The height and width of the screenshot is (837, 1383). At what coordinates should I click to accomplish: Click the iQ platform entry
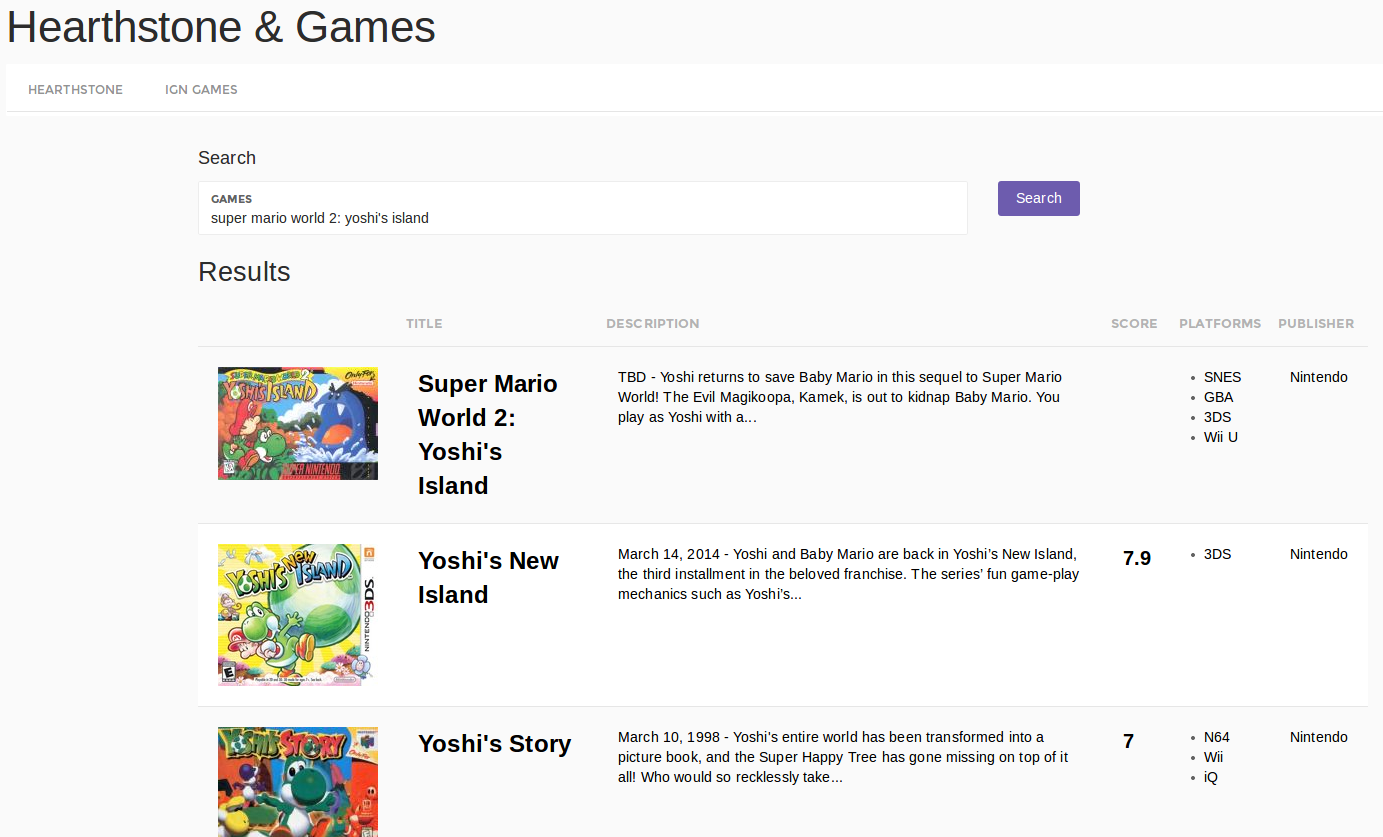click(1211, 777)
